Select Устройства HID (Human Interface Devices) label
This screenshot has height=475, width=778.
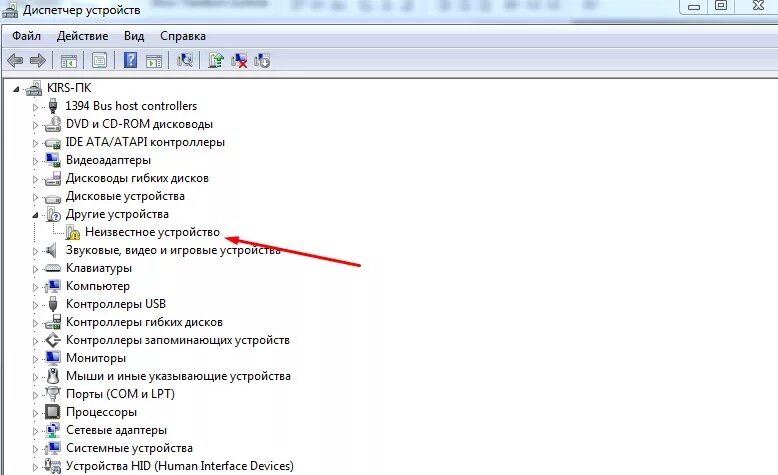tap(180, 466)
